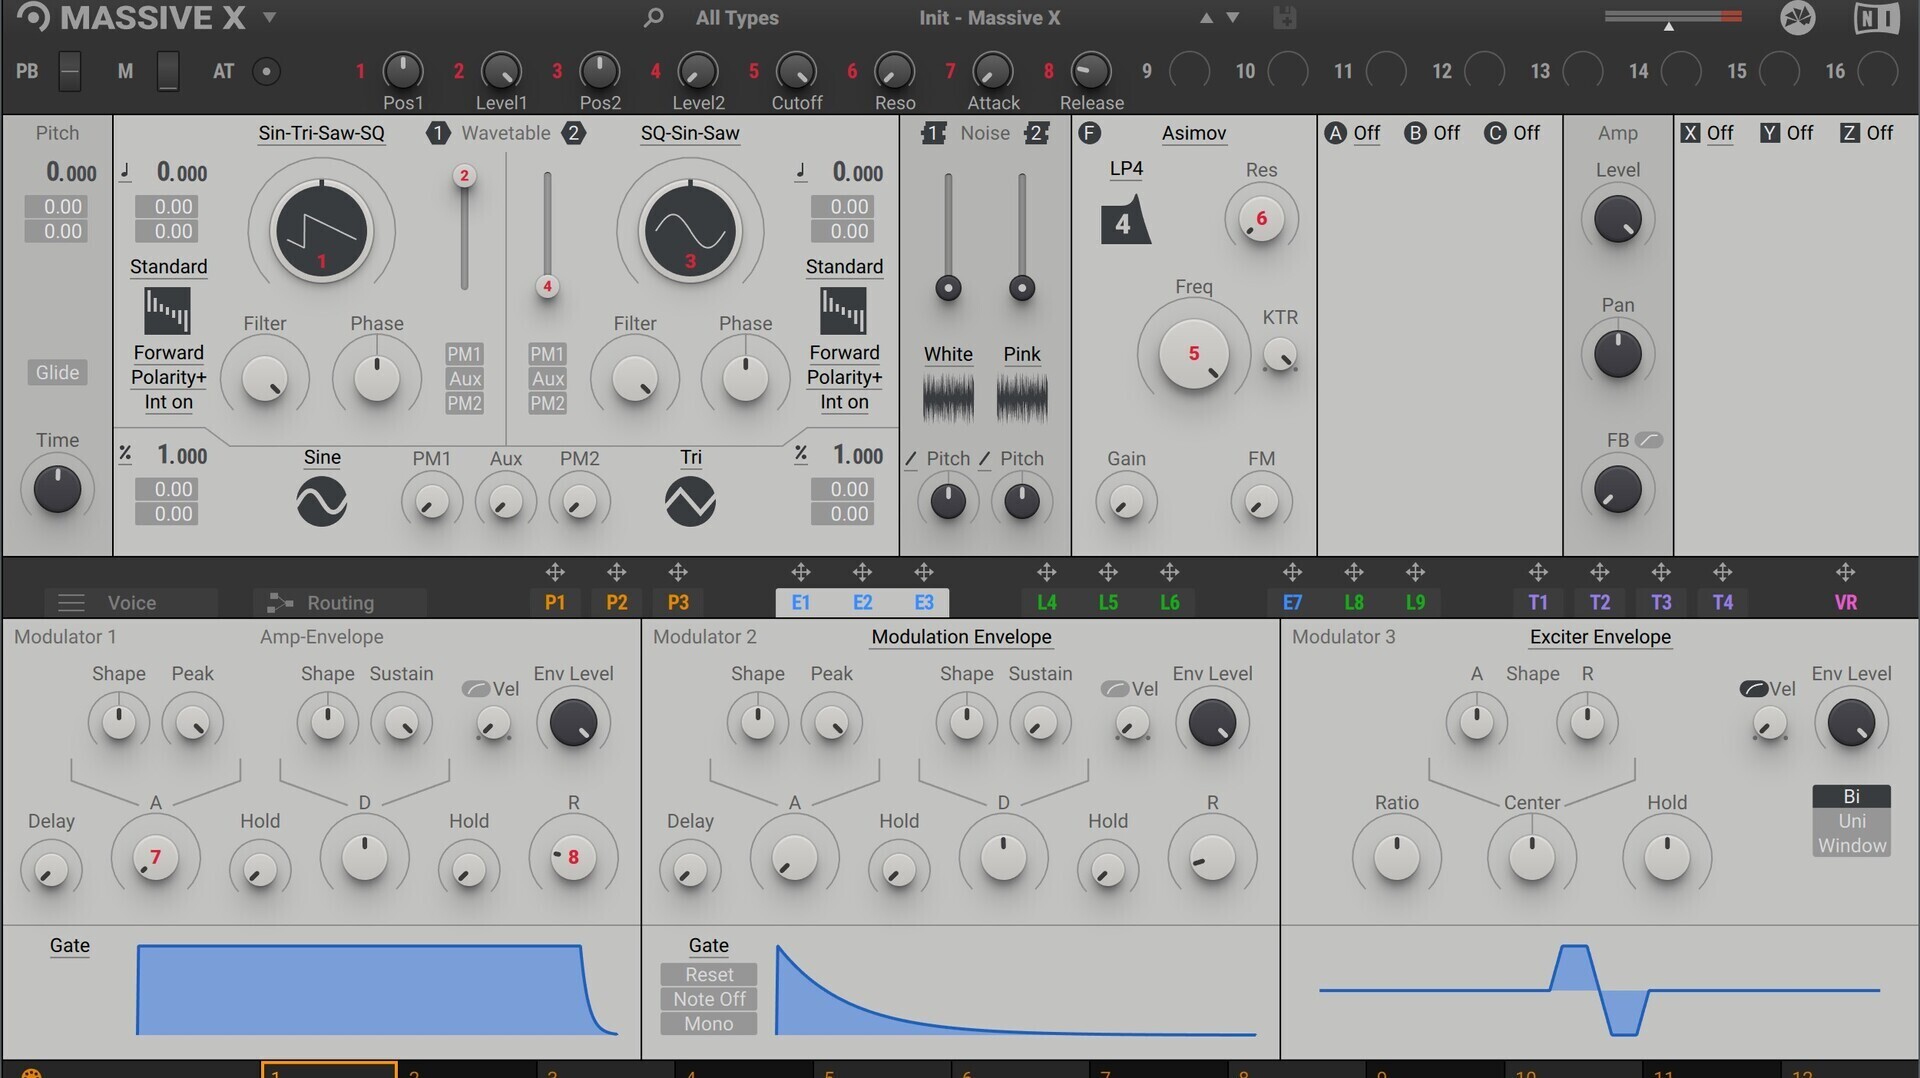Screen dimensions: 1920x1078
Task: Grab the drag handle above L5
Action: point(1108,572)
